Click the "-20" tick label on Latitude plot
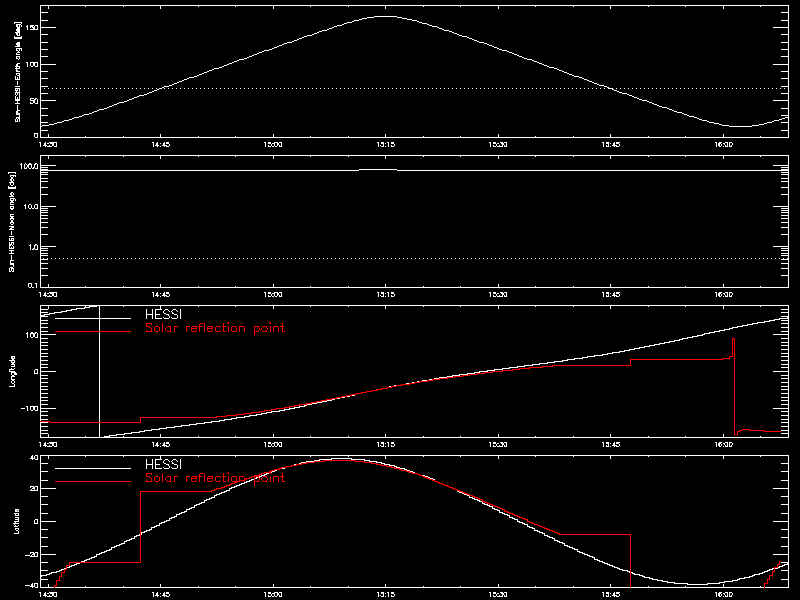Screen dimensions: 800x600 coord(32,555)
